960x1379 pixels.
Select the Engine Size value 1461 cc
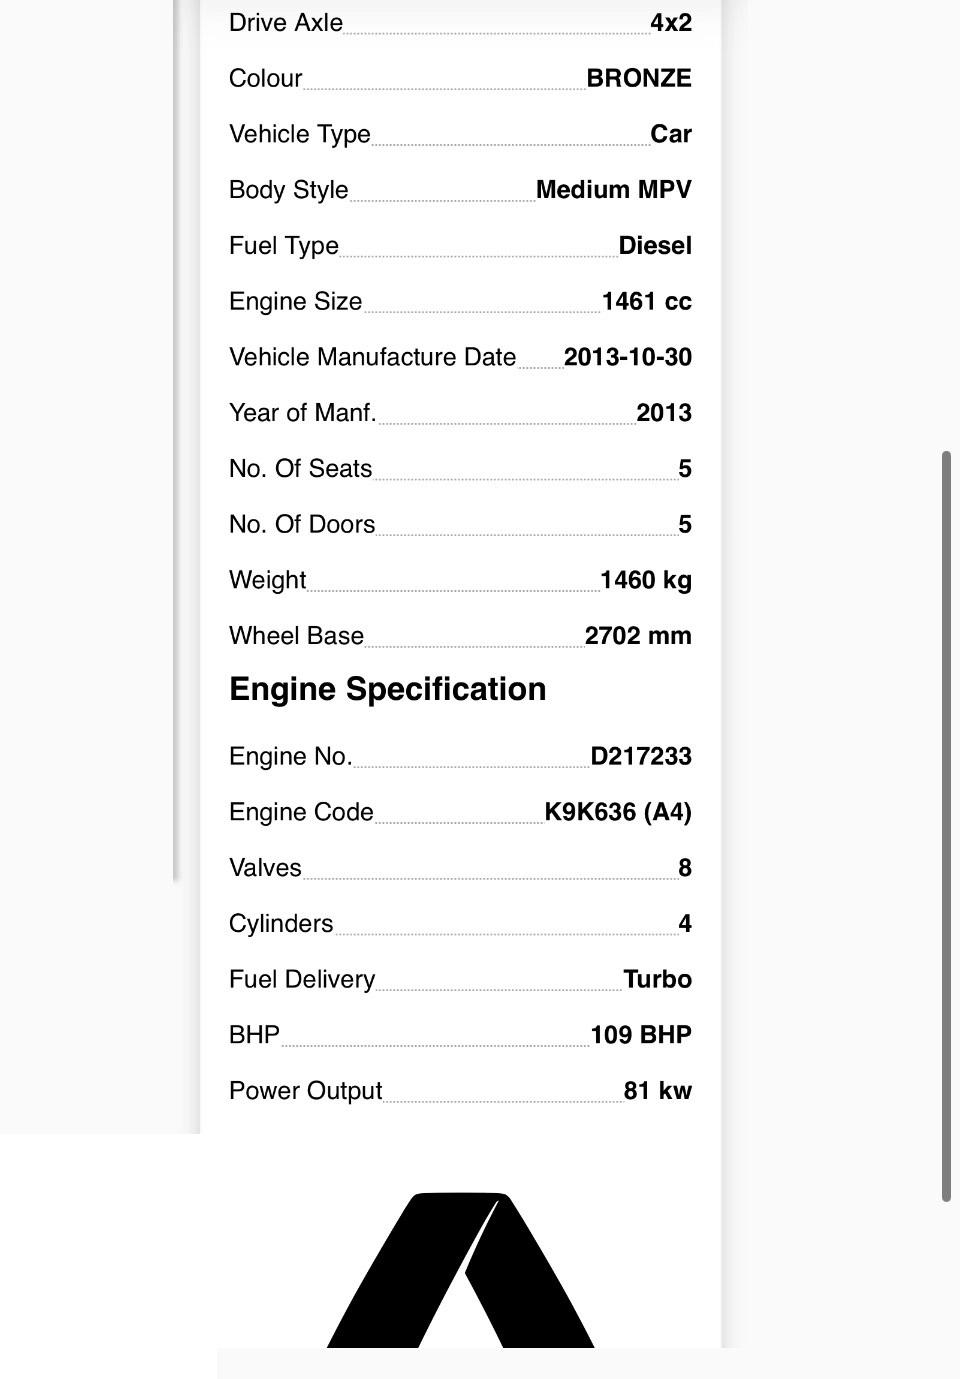(647, 301)
